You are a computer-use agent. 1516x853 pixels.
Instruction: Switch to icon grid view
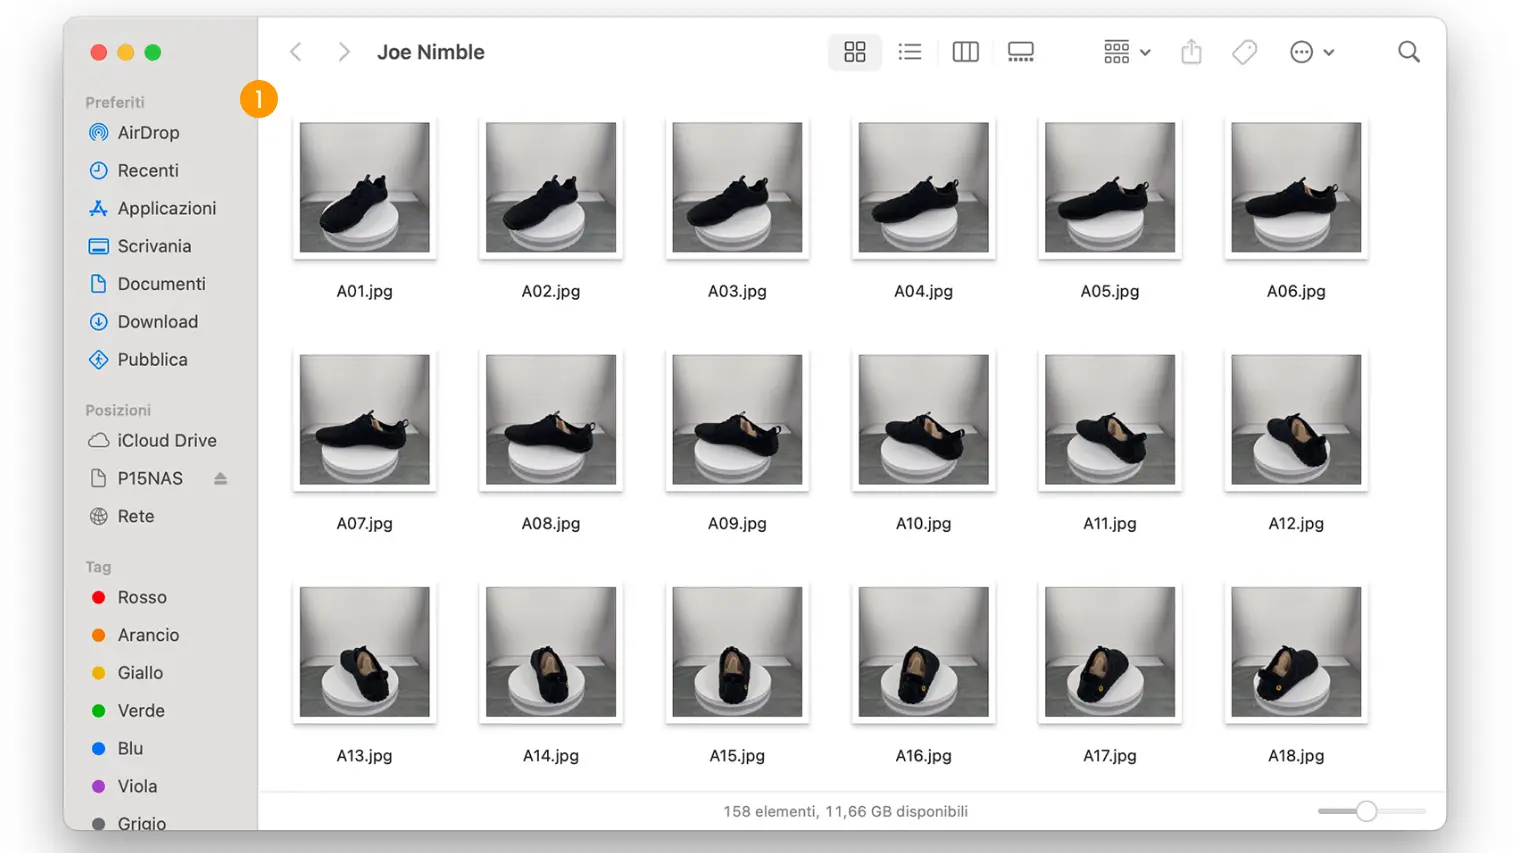pyautogui.click(x=854, y=52)
